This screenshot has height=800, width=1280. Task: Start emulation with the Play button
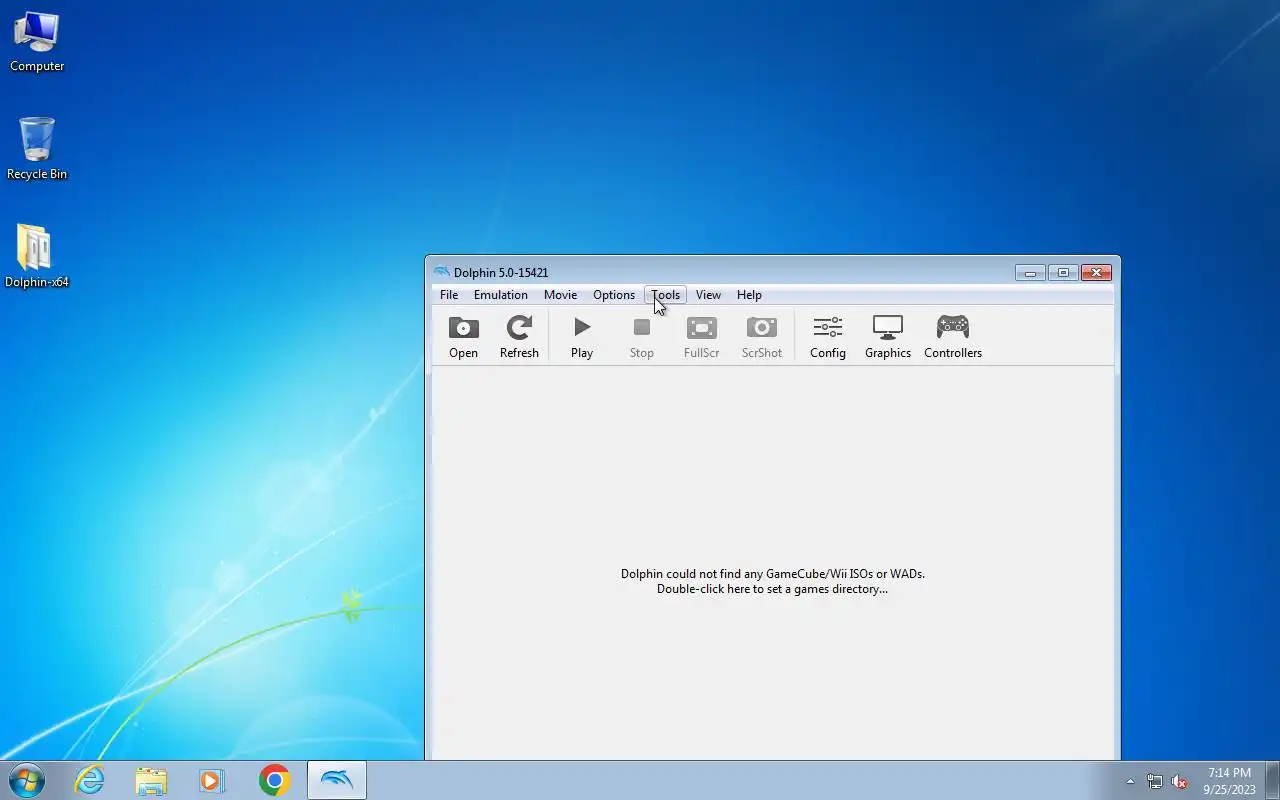[582, 337]
